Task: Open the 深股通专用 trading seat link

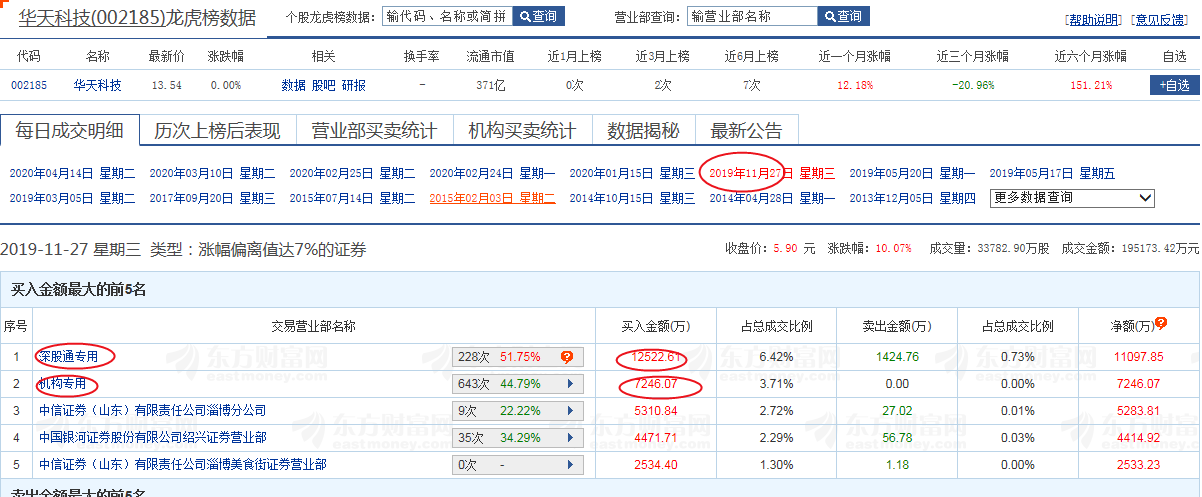Action: (69, 356)
